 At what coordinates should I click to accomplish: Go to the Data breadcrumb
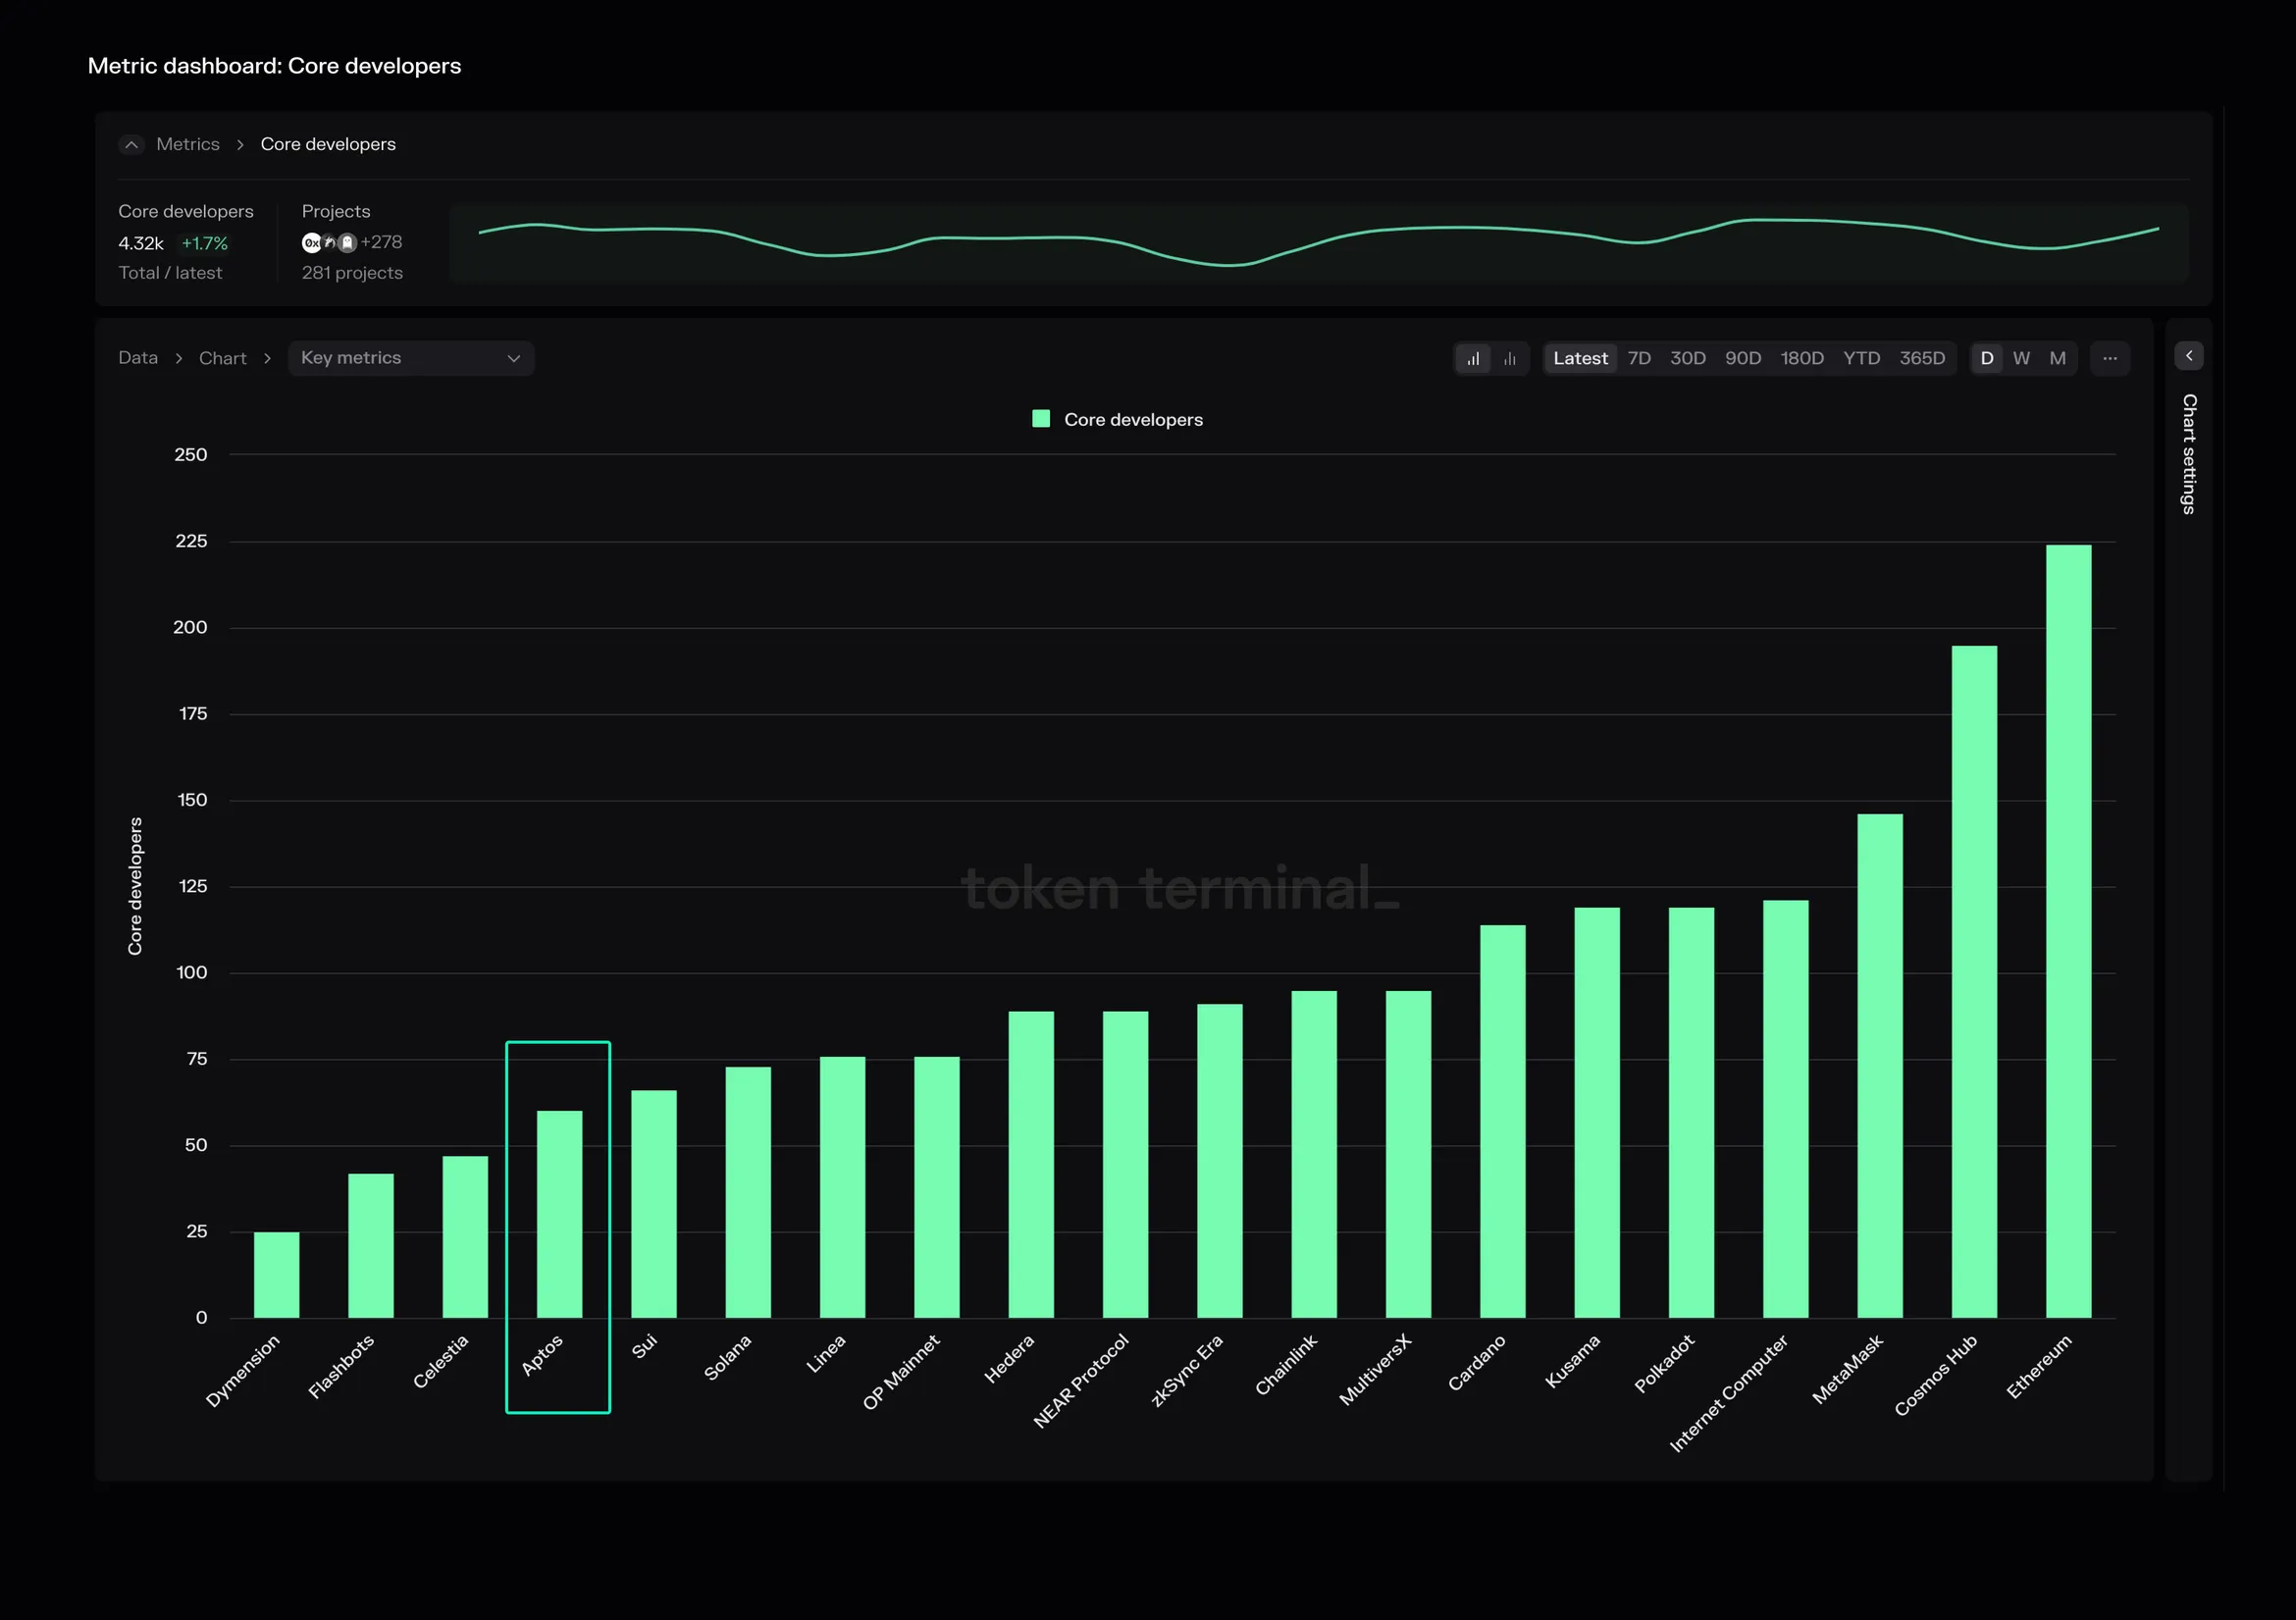point(138,358)
